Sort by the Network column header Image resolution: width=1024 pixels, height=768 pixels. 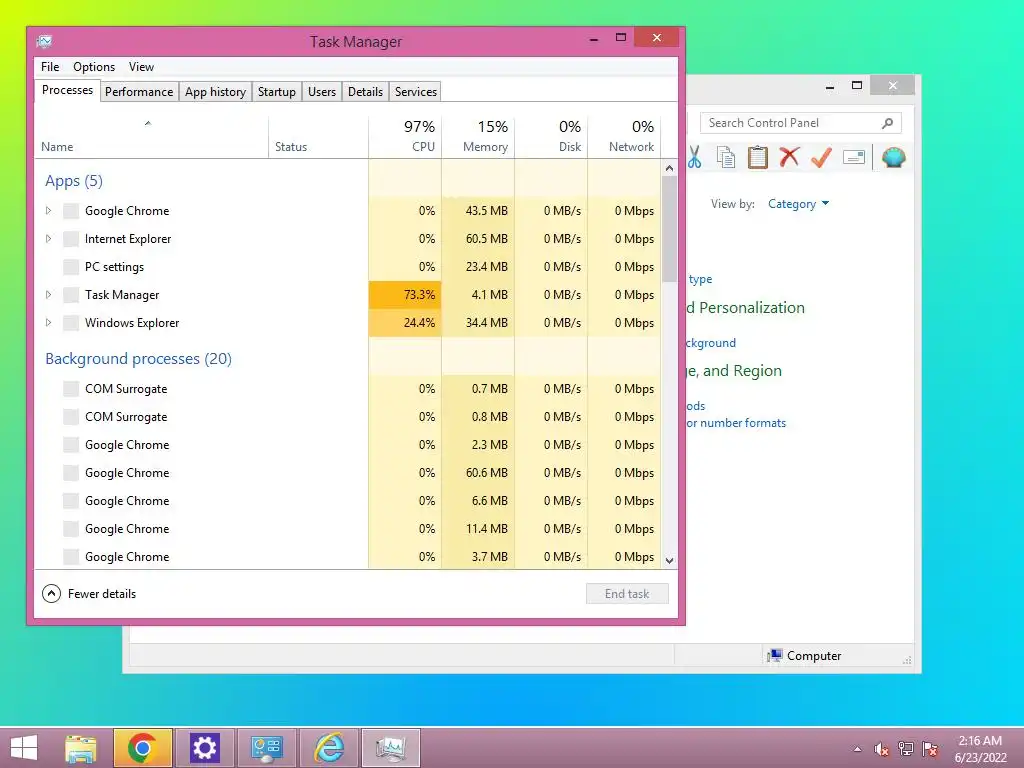pos(624,136)
